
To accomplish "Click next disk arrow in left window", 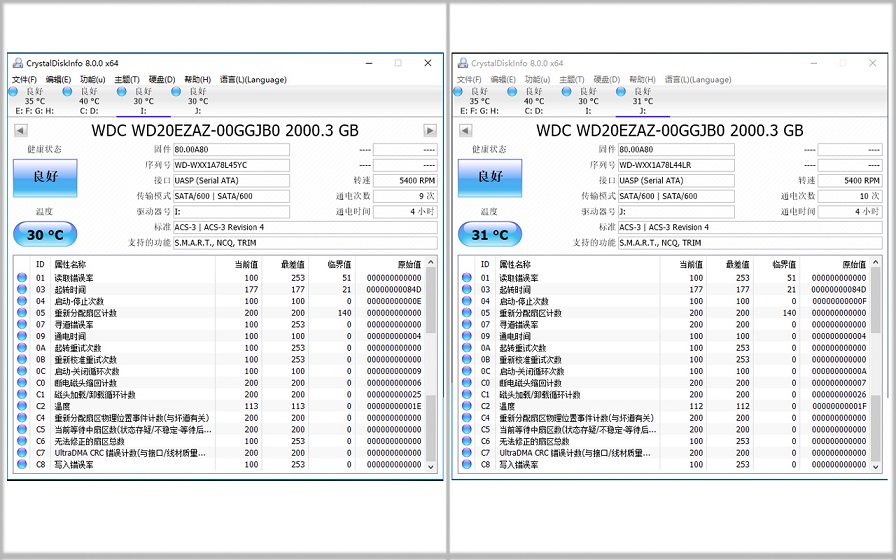I will pos(430,130).
